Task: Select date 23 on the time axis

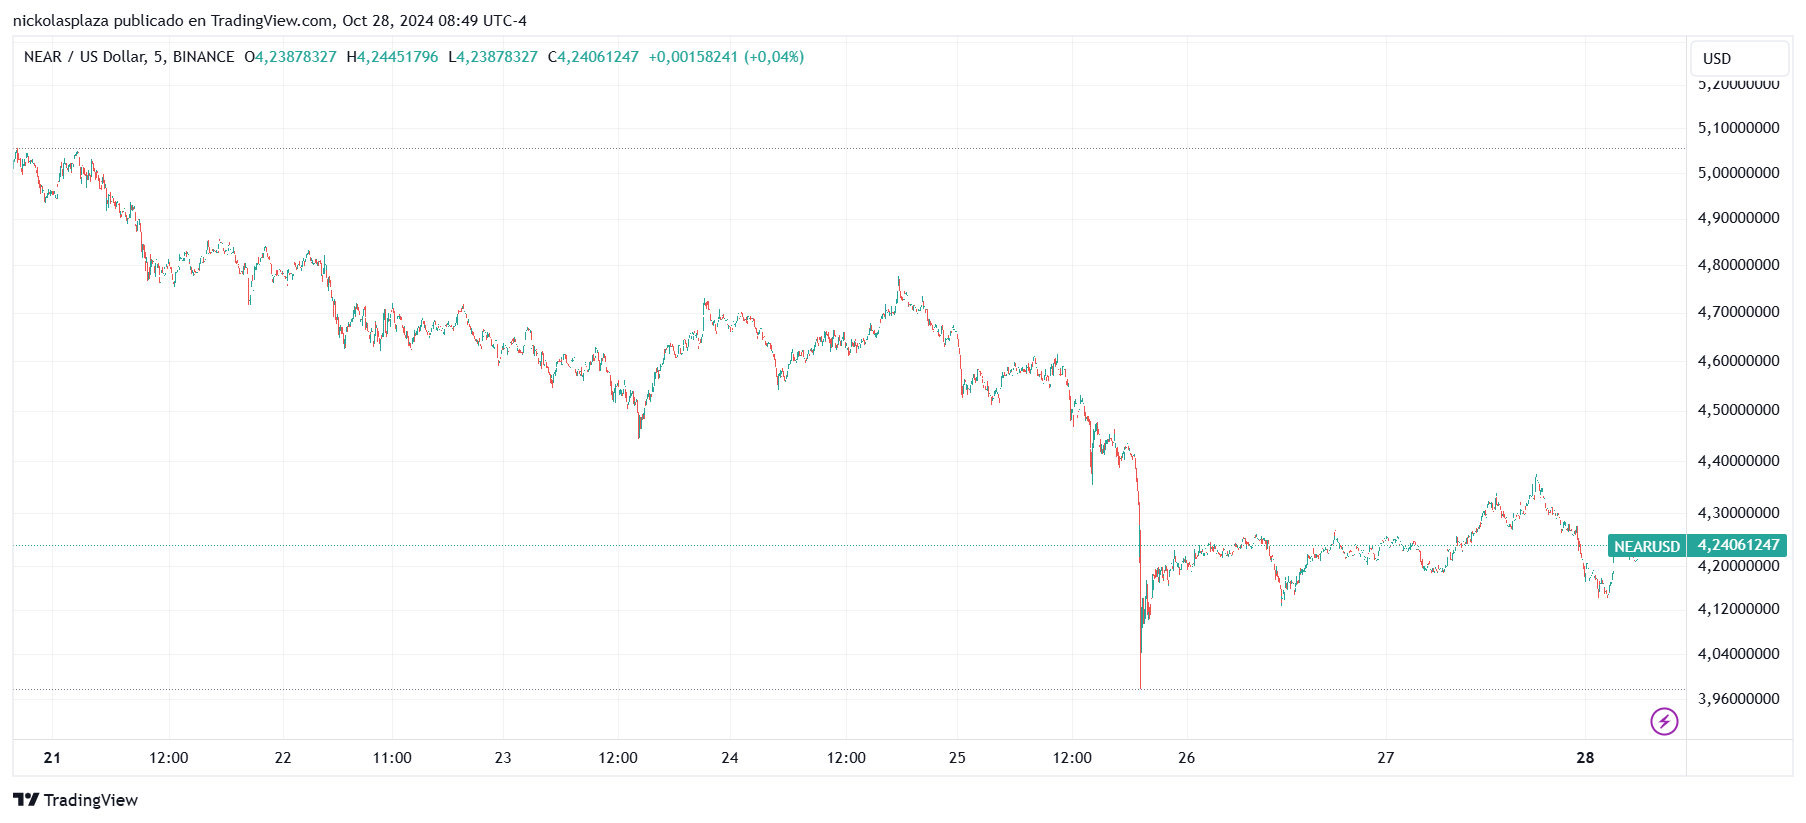Action: (x=503, y=758)
